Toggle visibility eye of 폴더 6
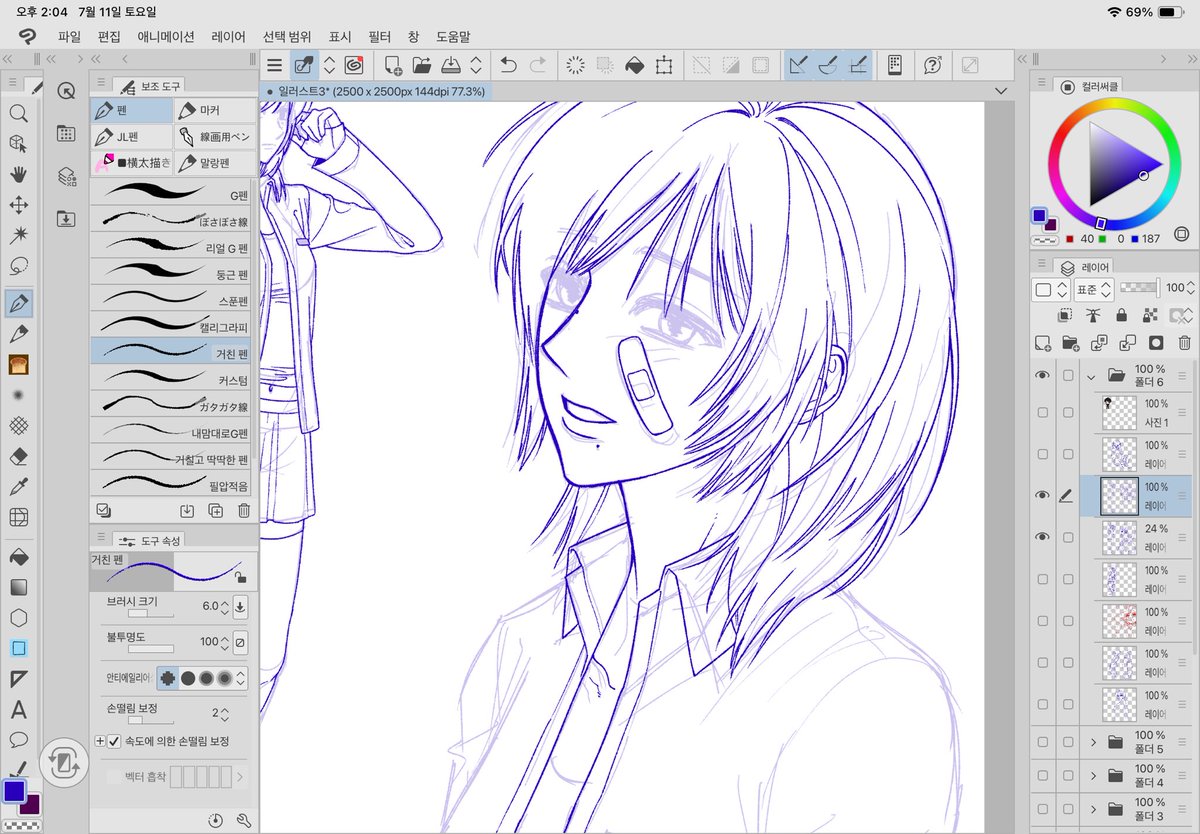This screenshot has width=1200, height=834. click(1042, 376)
